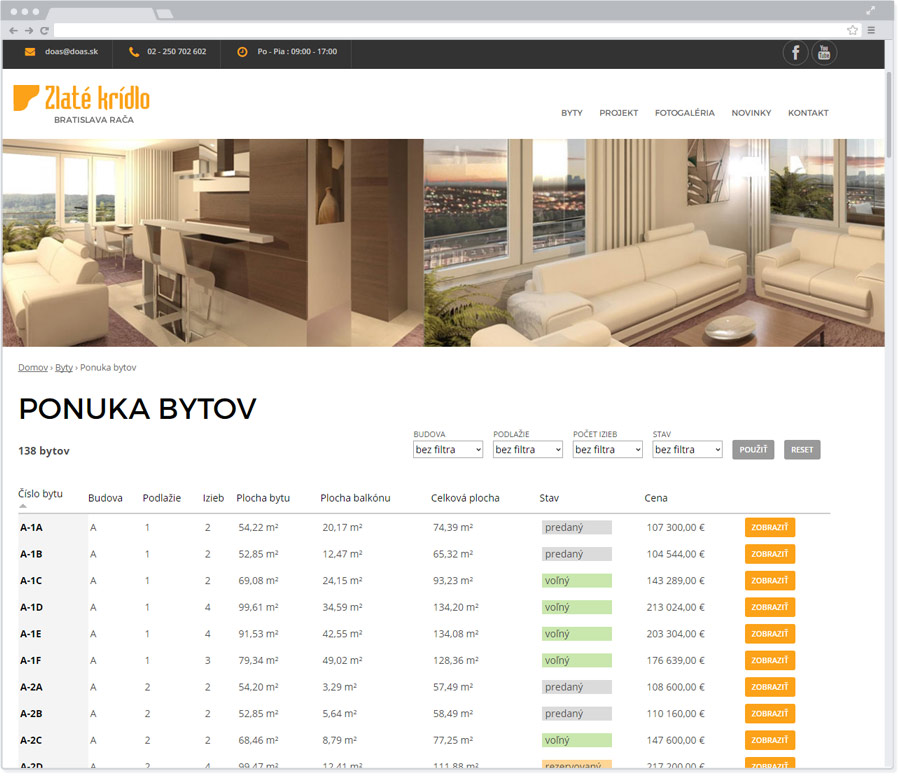Open the STAV filter dropdown

pos(687,450)
